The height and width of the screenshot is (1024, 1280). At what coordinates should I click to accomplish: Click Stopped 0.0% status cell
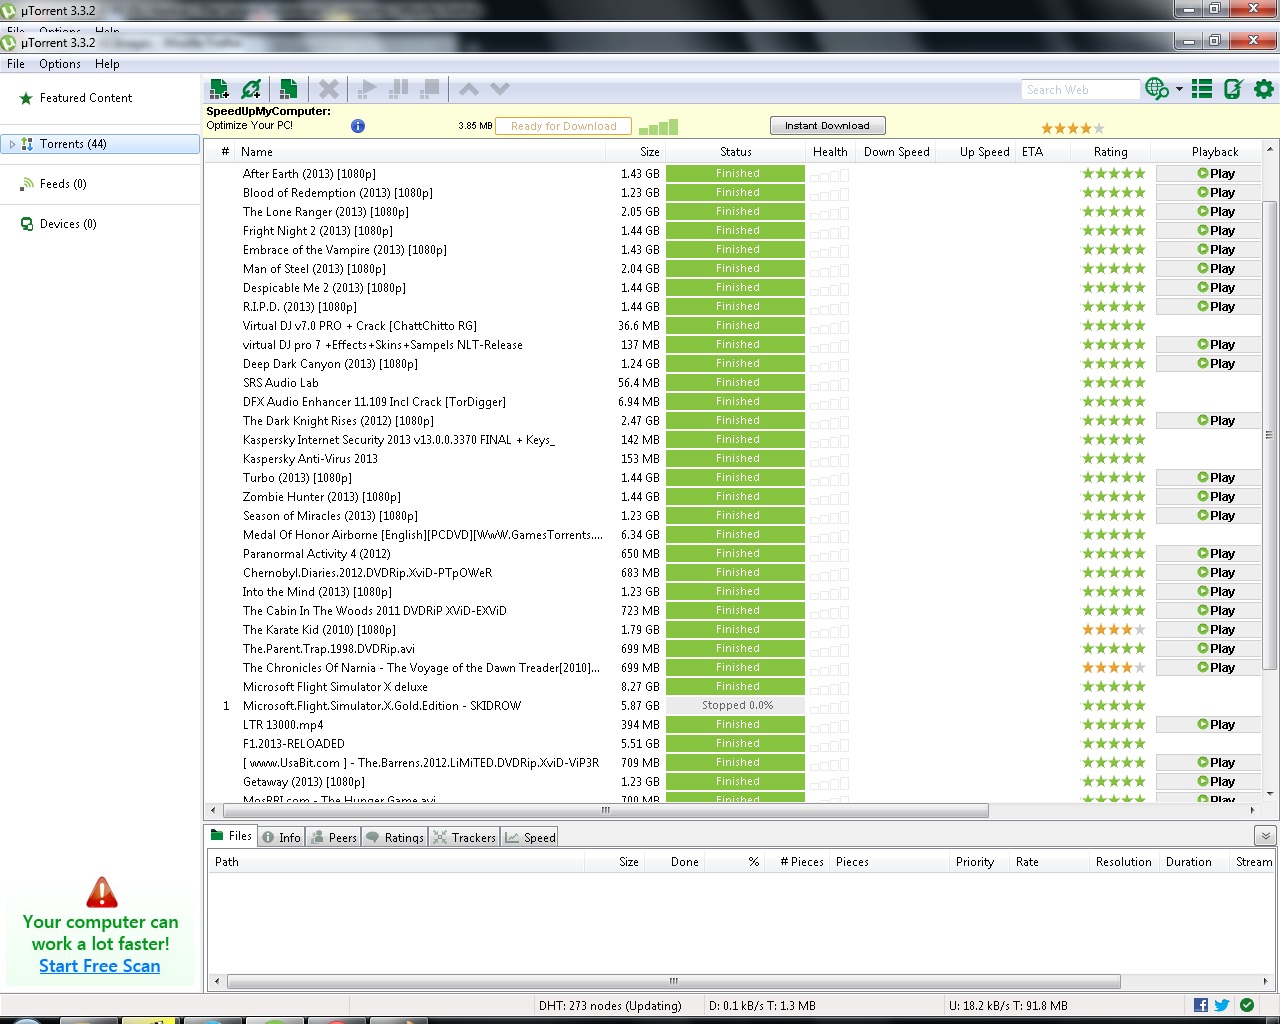pos(736,705)
